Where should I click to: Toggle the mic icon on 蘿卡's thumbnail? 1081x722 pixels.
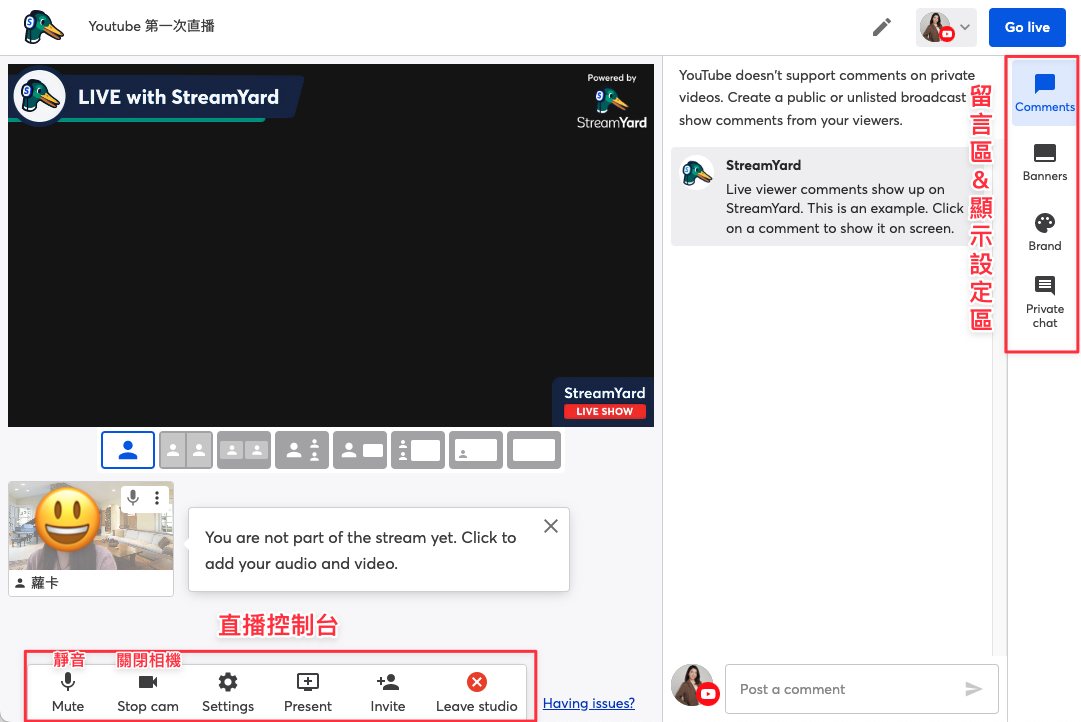point(133,497)
